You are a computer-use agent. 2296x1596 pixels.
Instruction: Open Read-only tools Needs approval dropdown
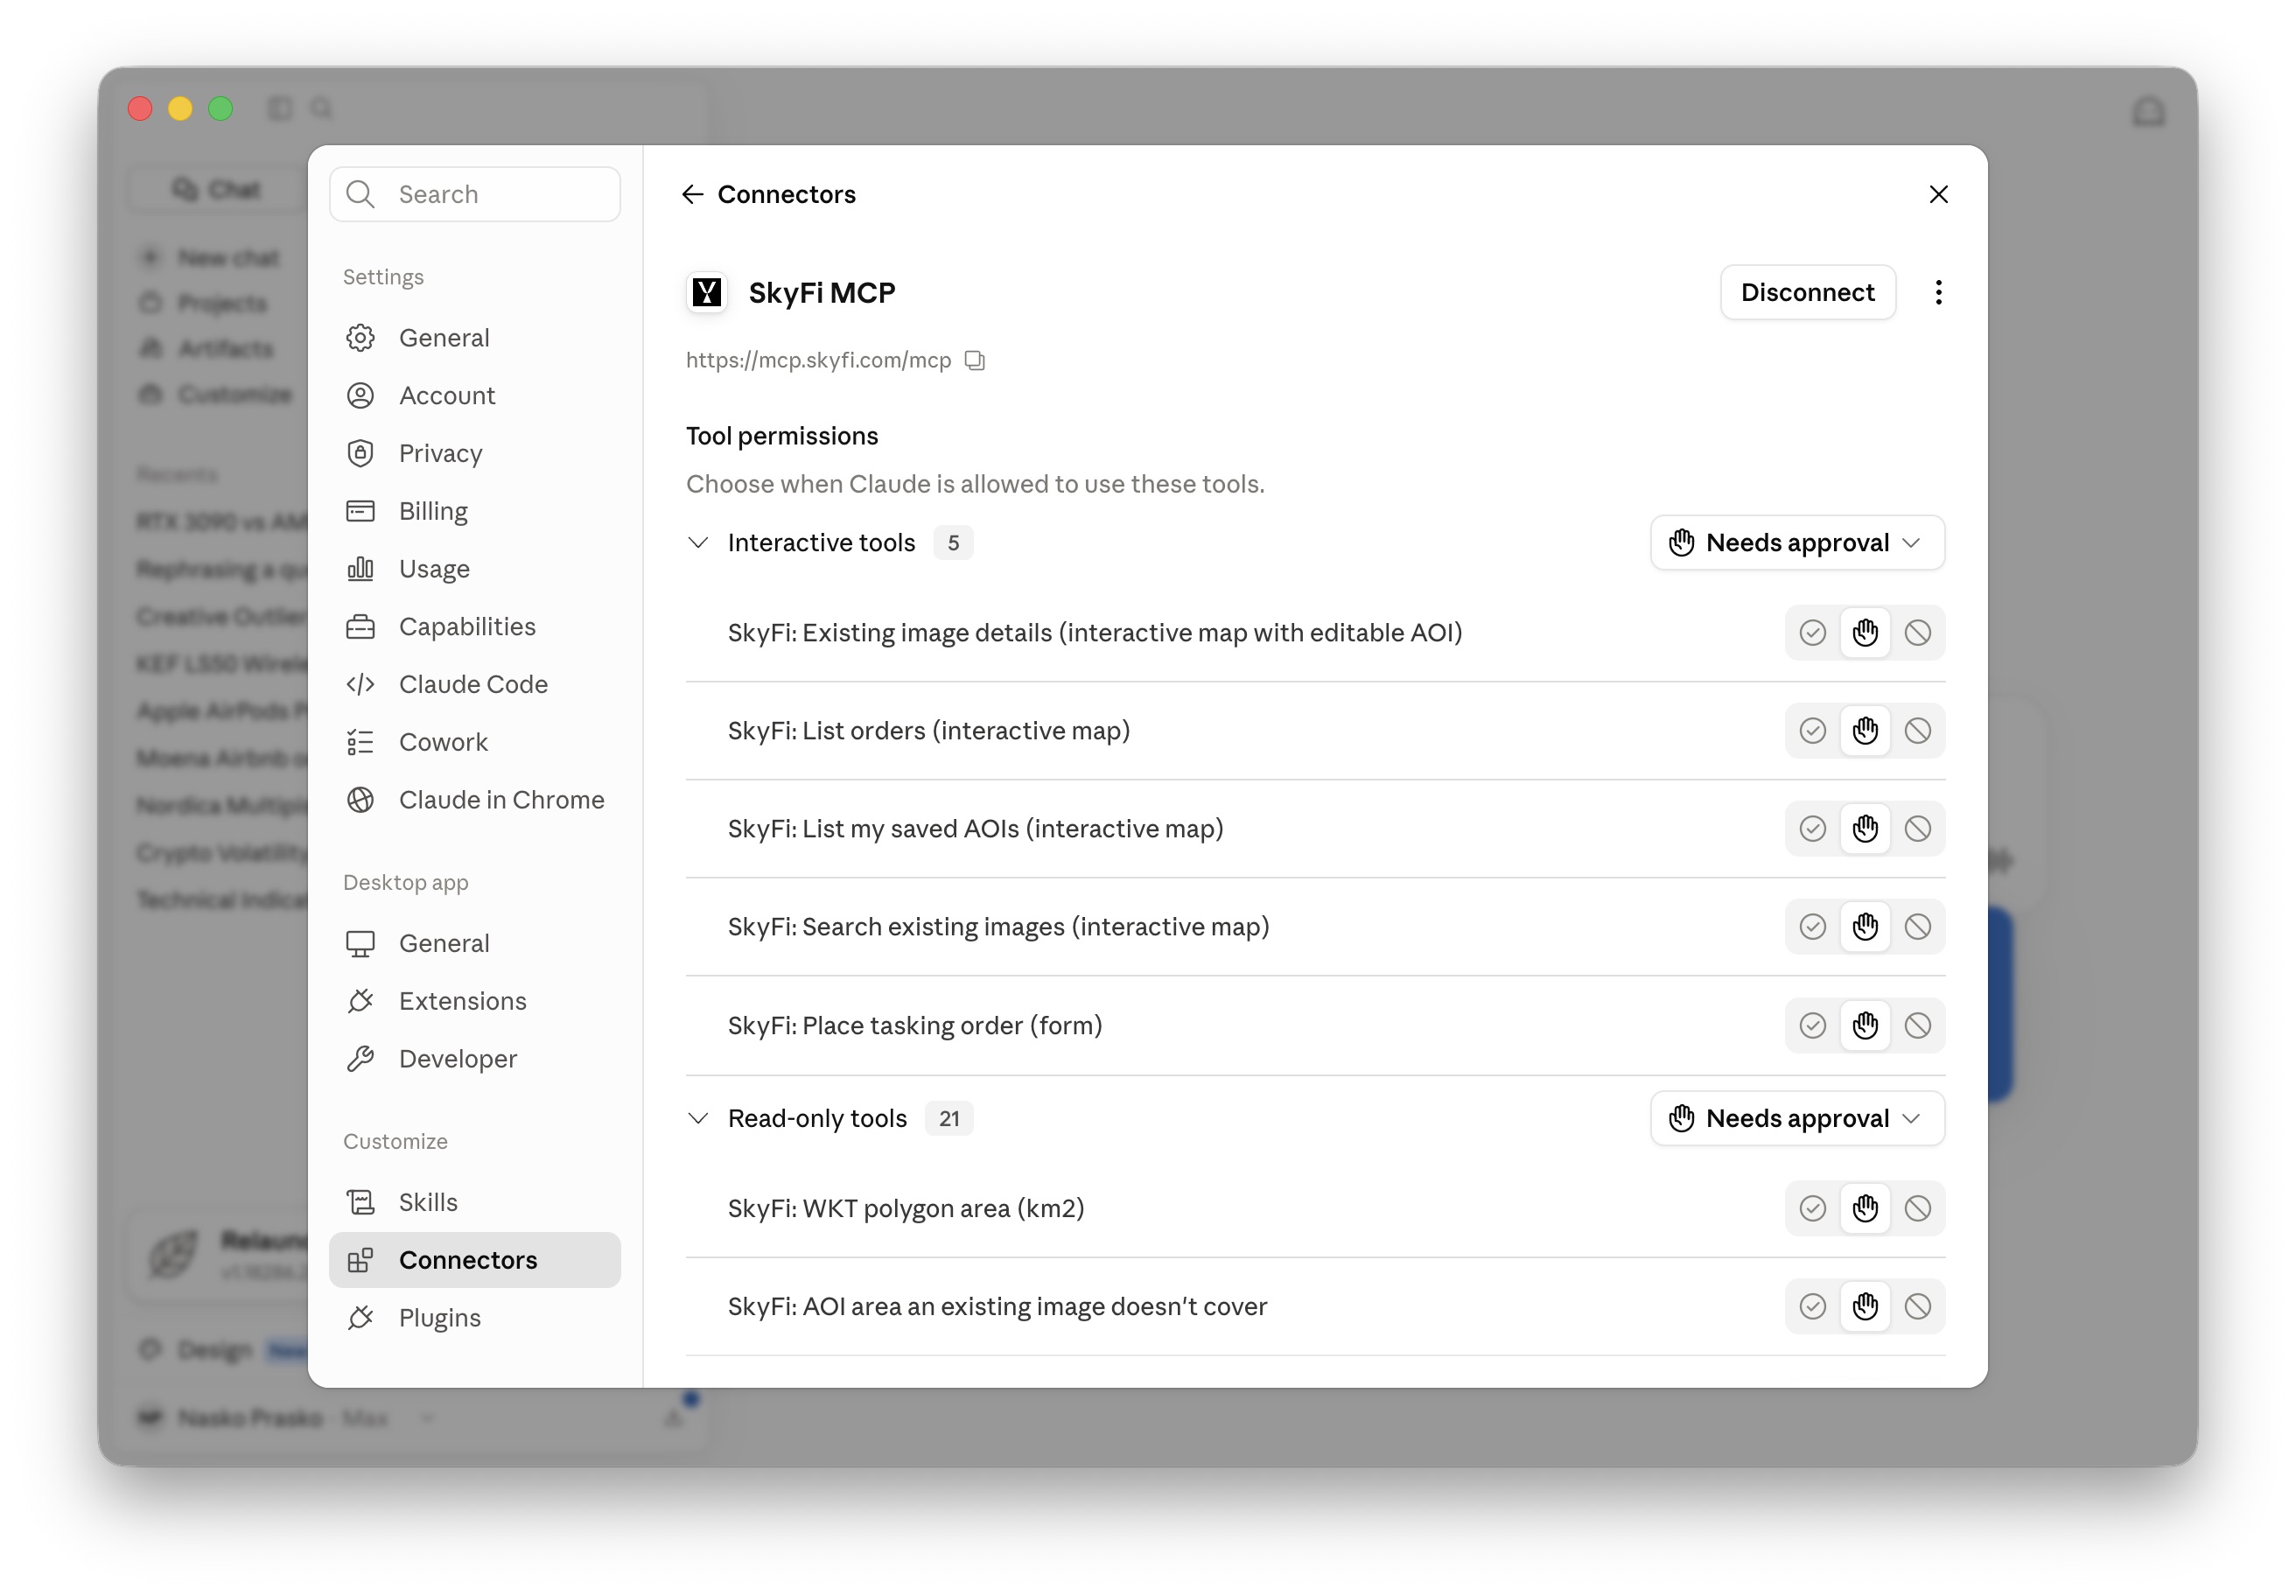pos(1797,1118)
